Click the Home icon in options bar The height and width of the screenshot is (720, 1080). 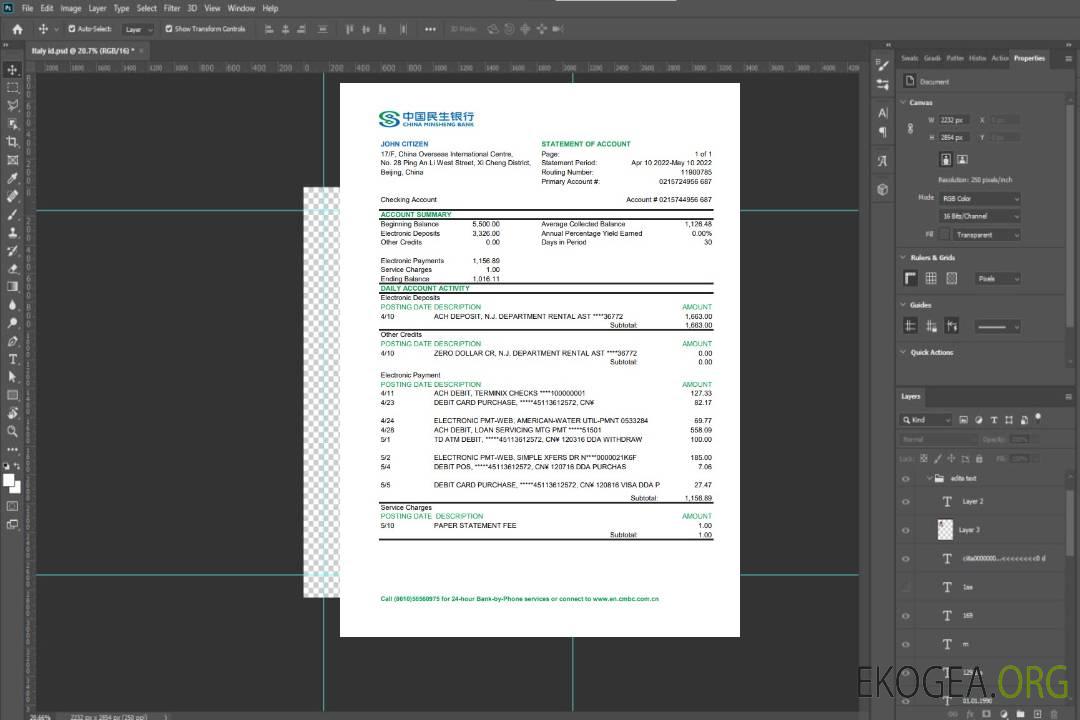(17, 29)
